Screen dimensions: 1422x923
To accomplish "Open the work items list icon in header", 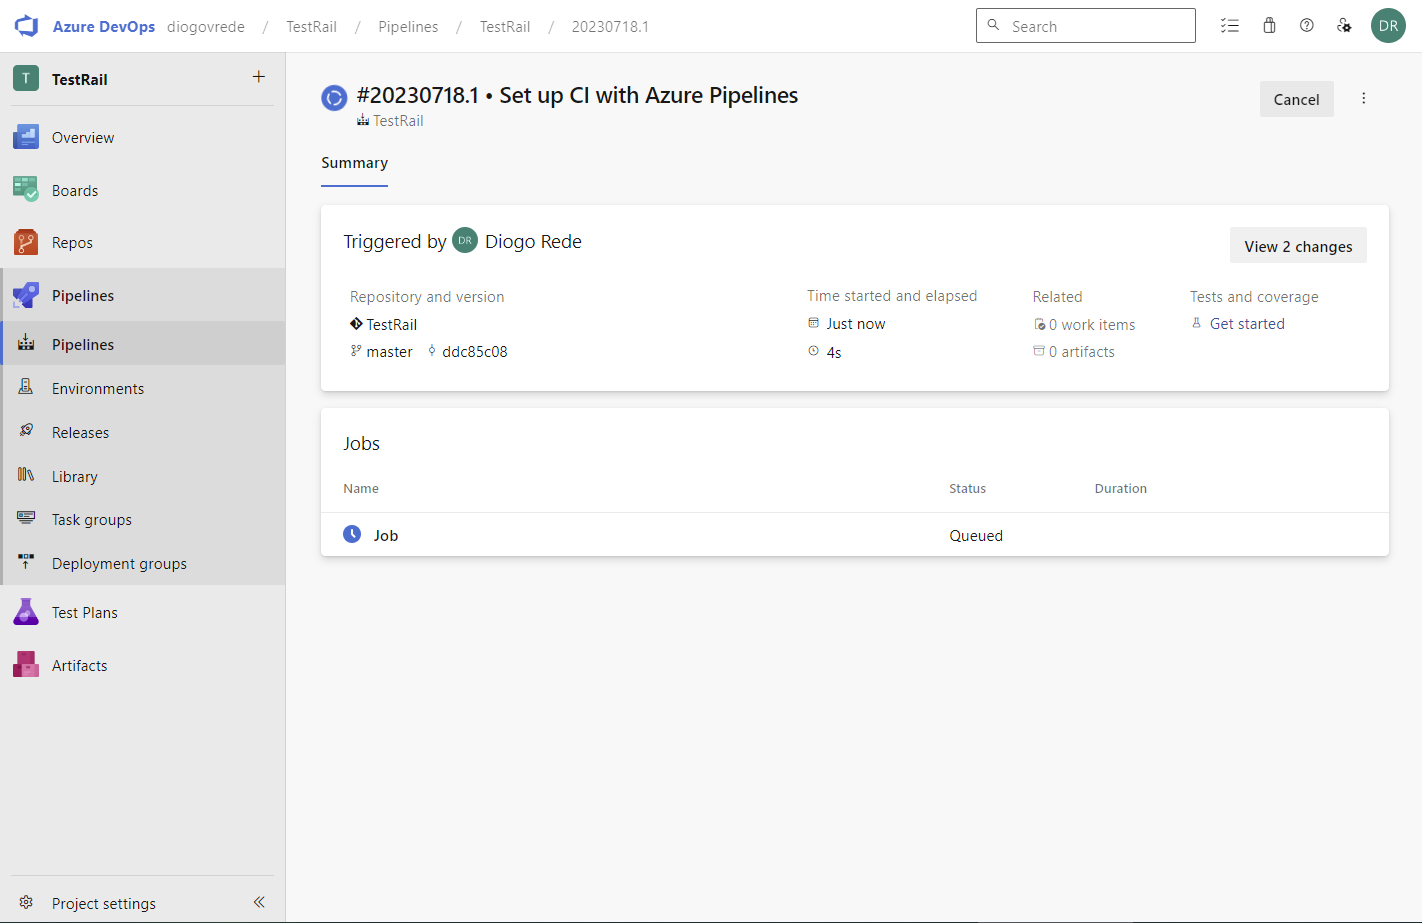I will [1230, 26].
